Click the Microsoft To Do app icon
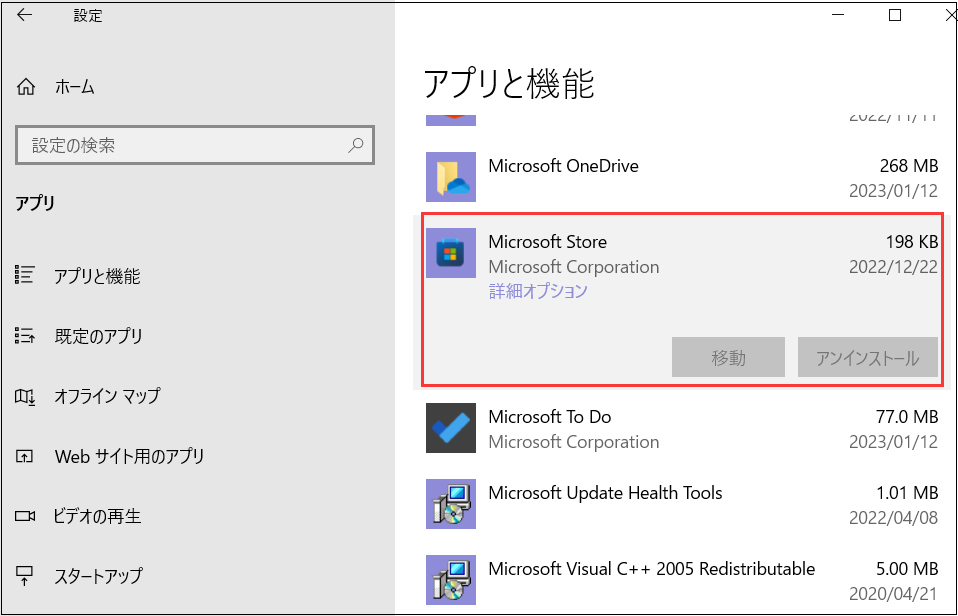The height and width of the screenshot is (616, 958). point(450,428)
